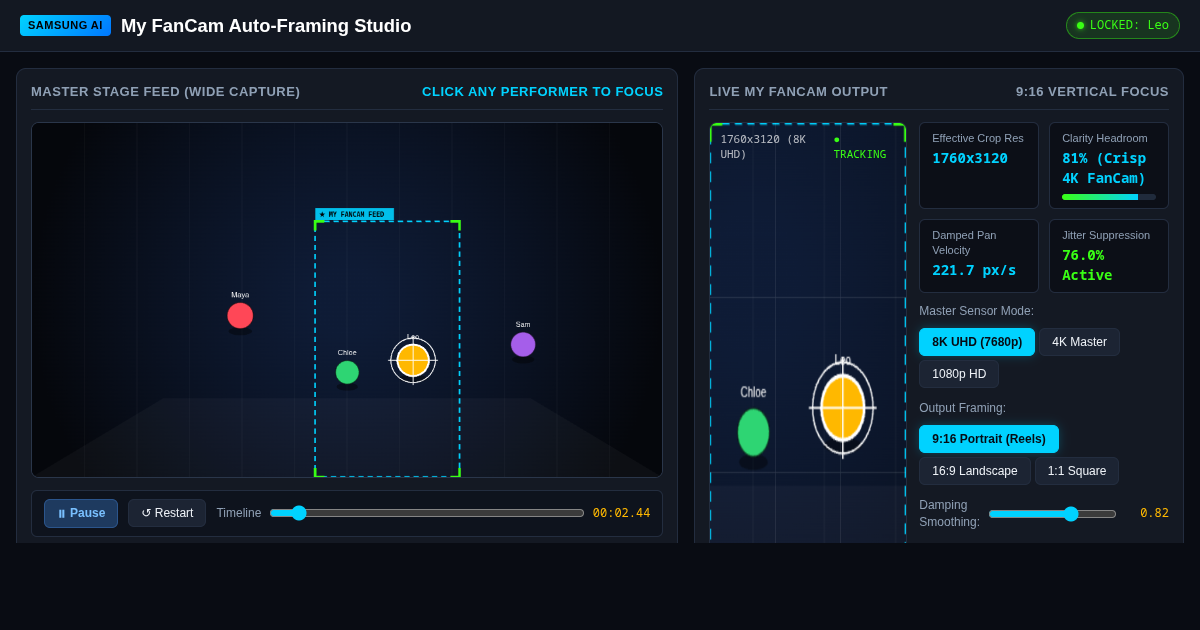The height and width of the screenshot is (630, 1200).
Task: Choose 1:1 Square output framing
Action: click(1077, 471)
